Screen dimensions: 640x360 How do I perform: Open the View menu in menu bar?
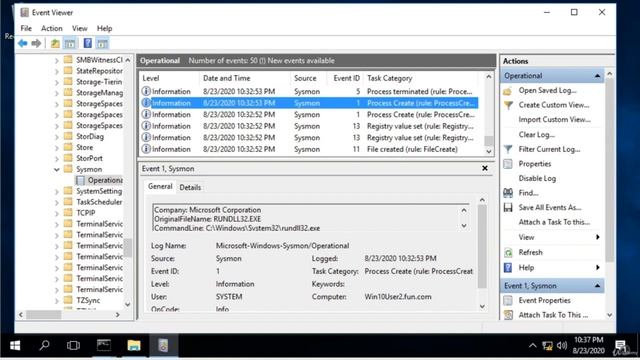(80, 28)
